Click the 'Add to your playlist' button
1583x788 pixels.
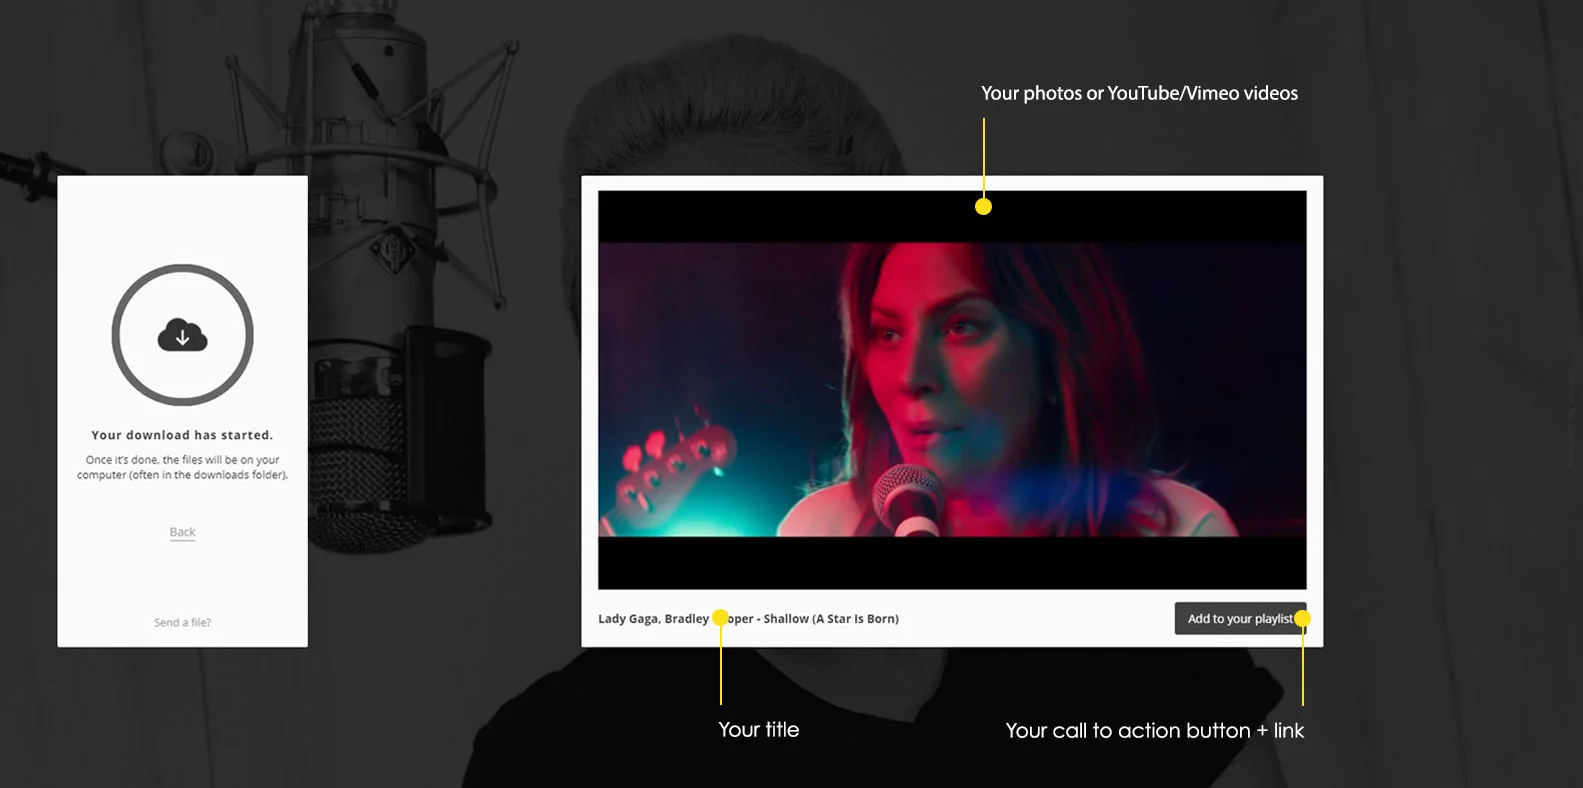point(1240,618)
